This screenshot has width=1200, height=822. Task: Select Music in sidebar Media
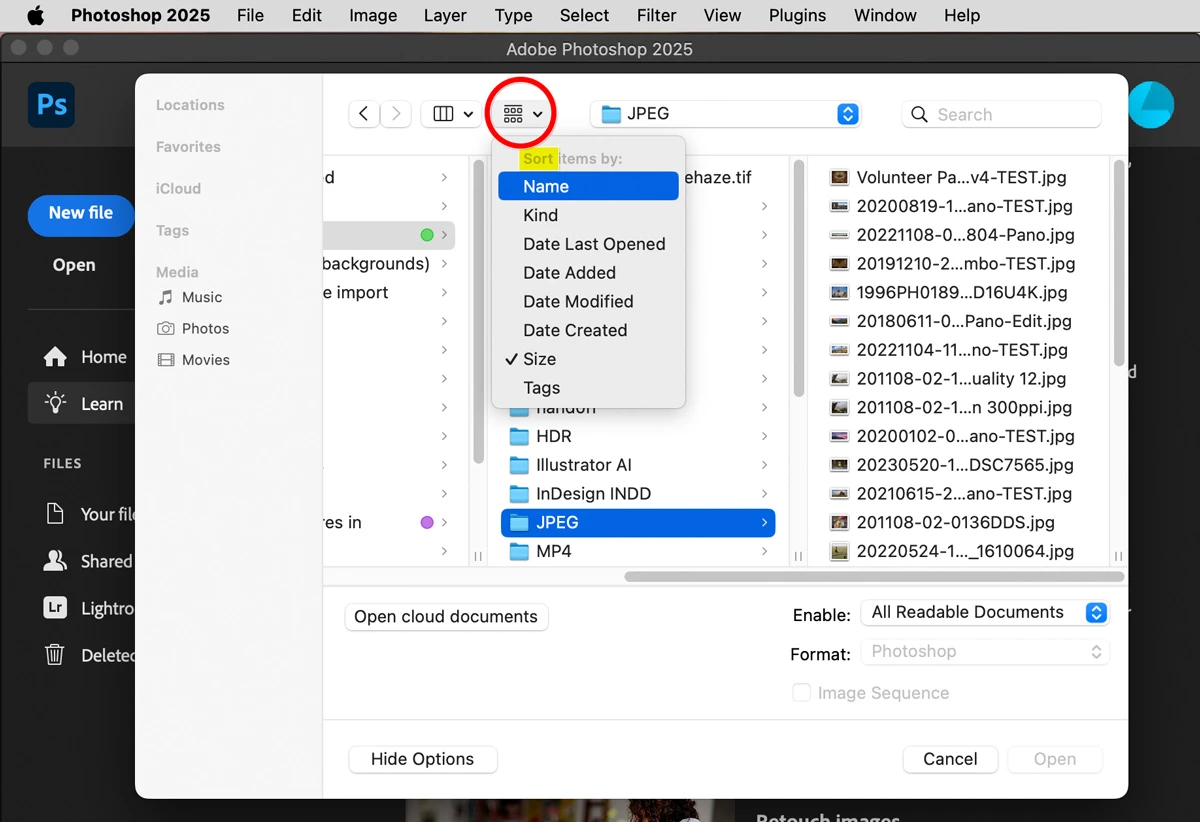[x=190, y=297]
